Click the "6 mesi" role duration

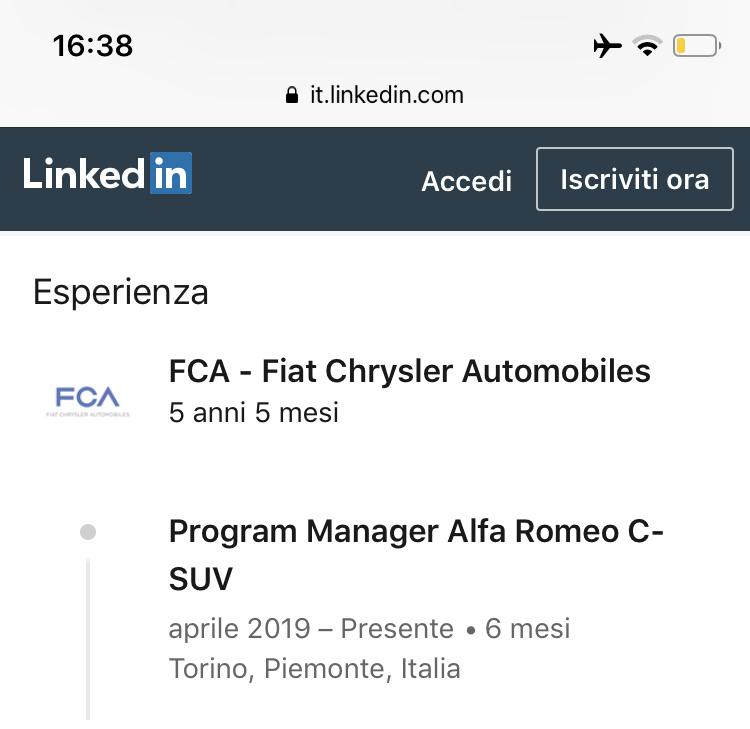coord(528,629)
